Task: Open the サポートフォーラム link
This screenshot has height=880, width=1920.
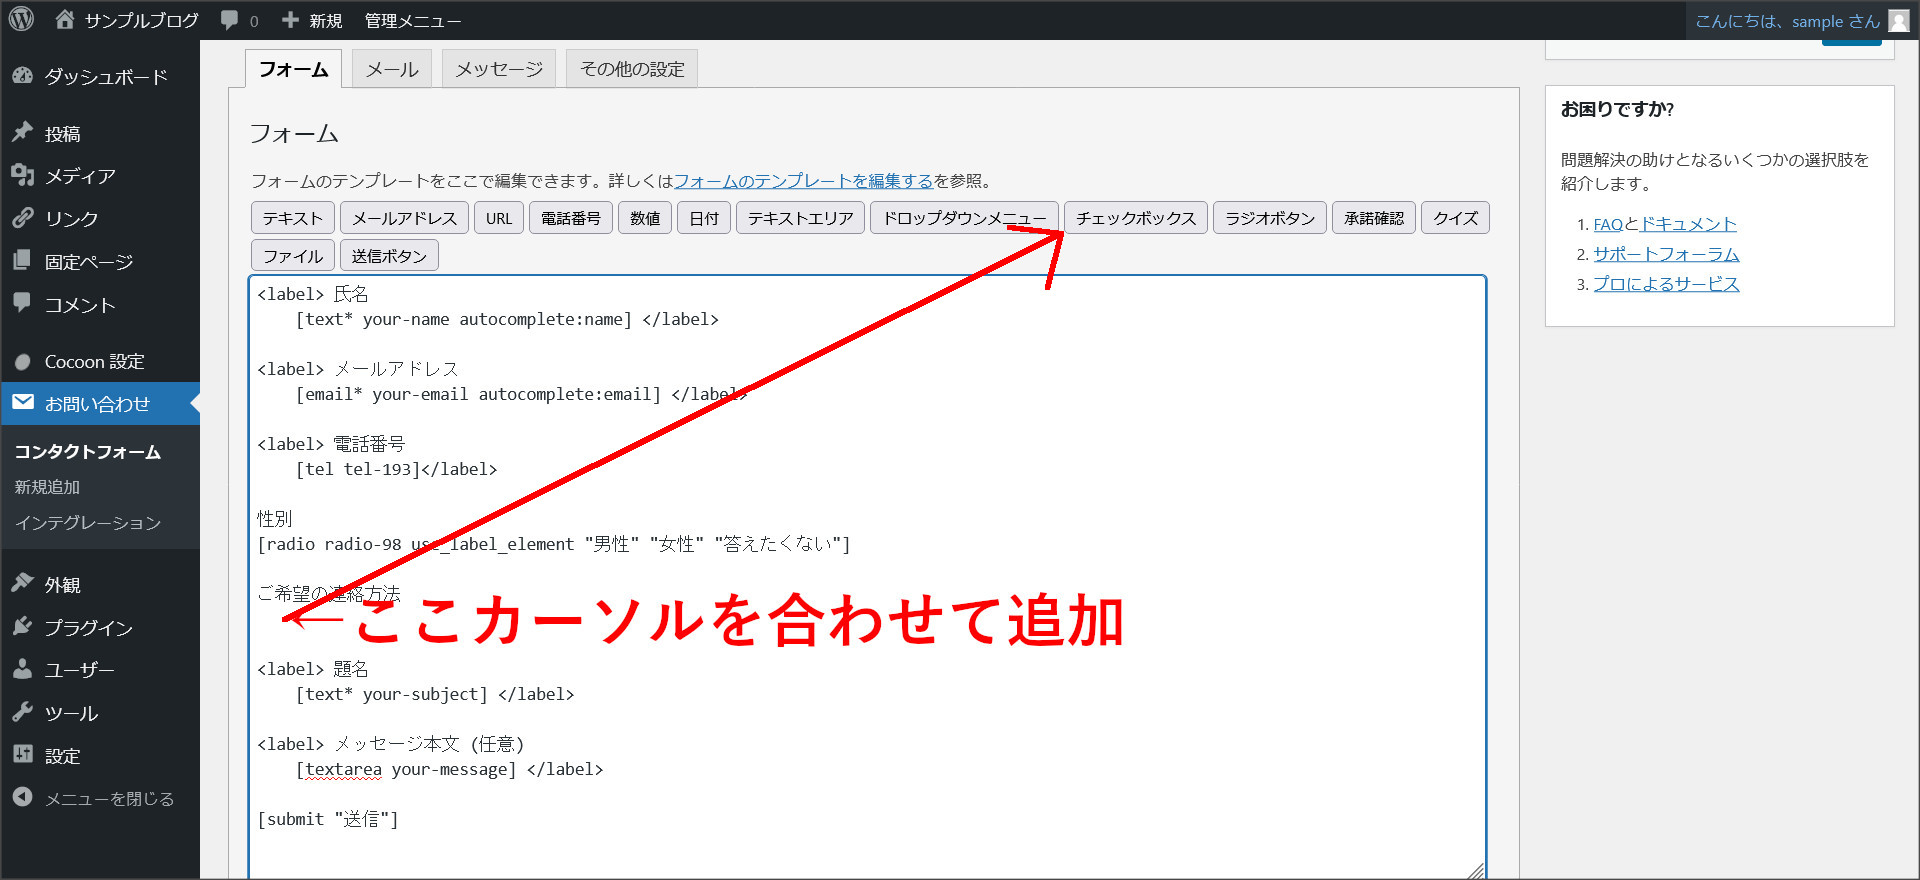Action: (1665, 254)
